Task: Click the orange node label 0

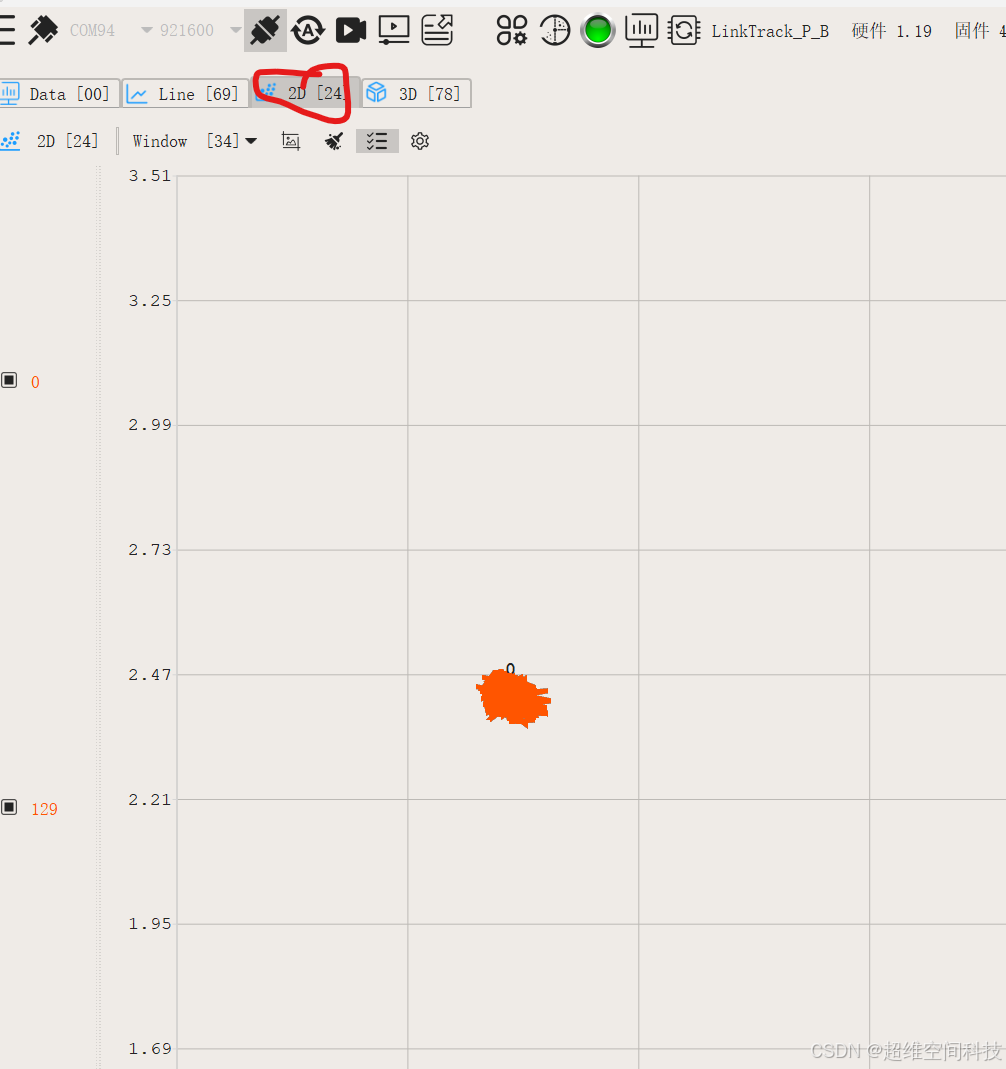Action: coord(35,382)
